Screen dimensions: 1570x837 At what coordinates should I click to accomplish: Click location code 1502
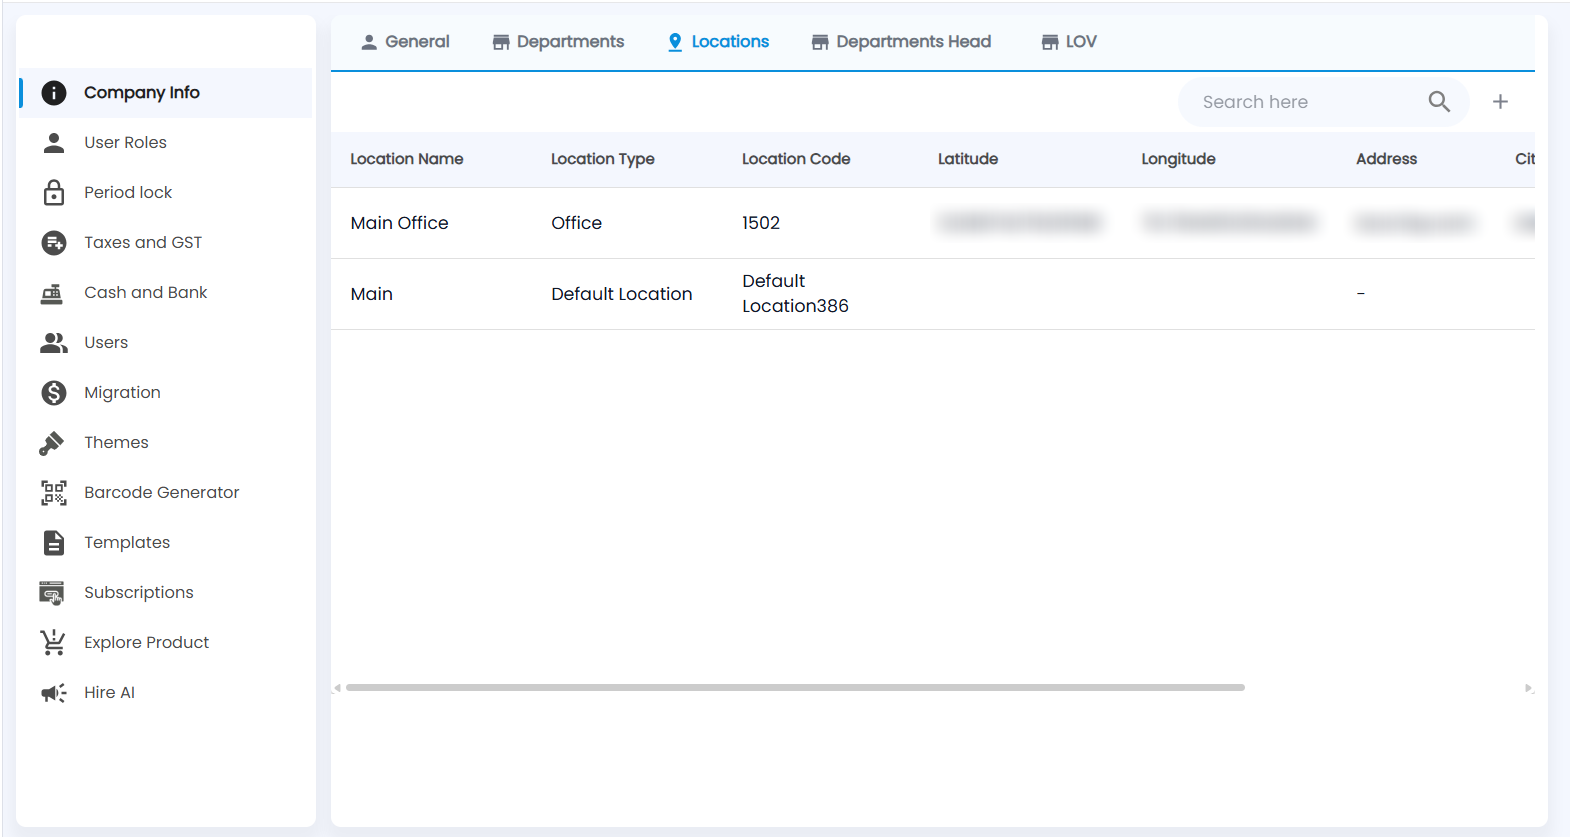point(761,223)
